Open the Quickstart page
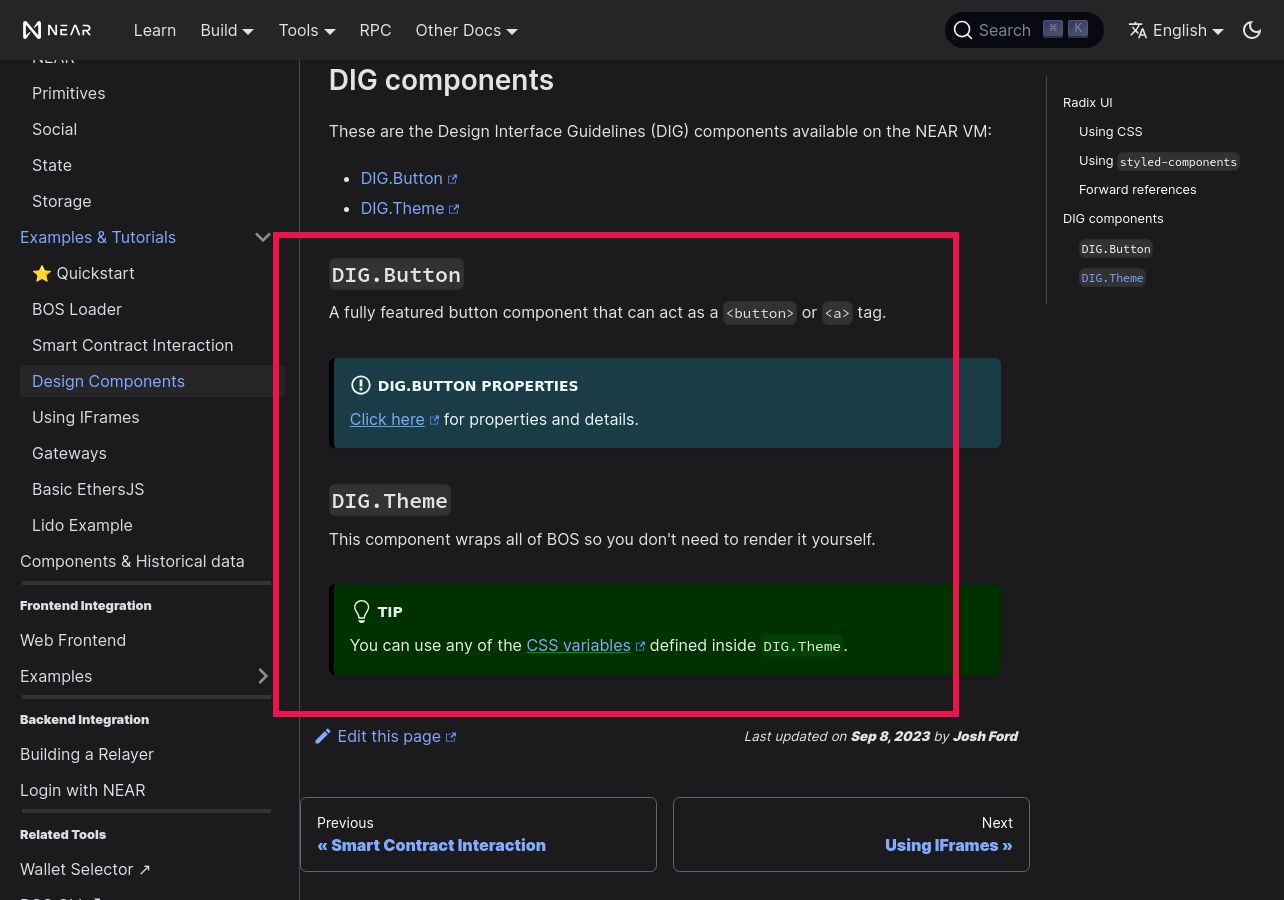1284x900 pixels. click(x=83, y=273)
